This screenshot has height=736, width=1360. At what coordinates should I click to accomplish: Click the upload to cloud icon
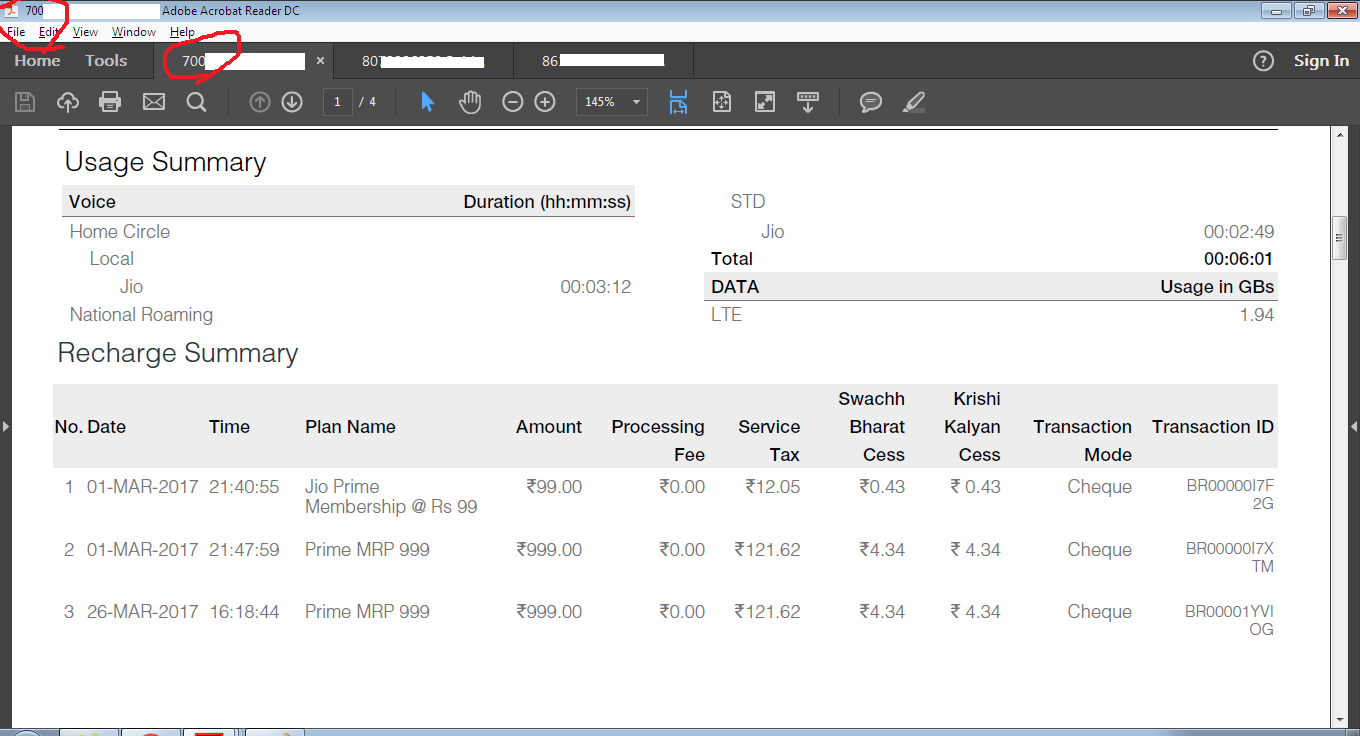(68, 102)
